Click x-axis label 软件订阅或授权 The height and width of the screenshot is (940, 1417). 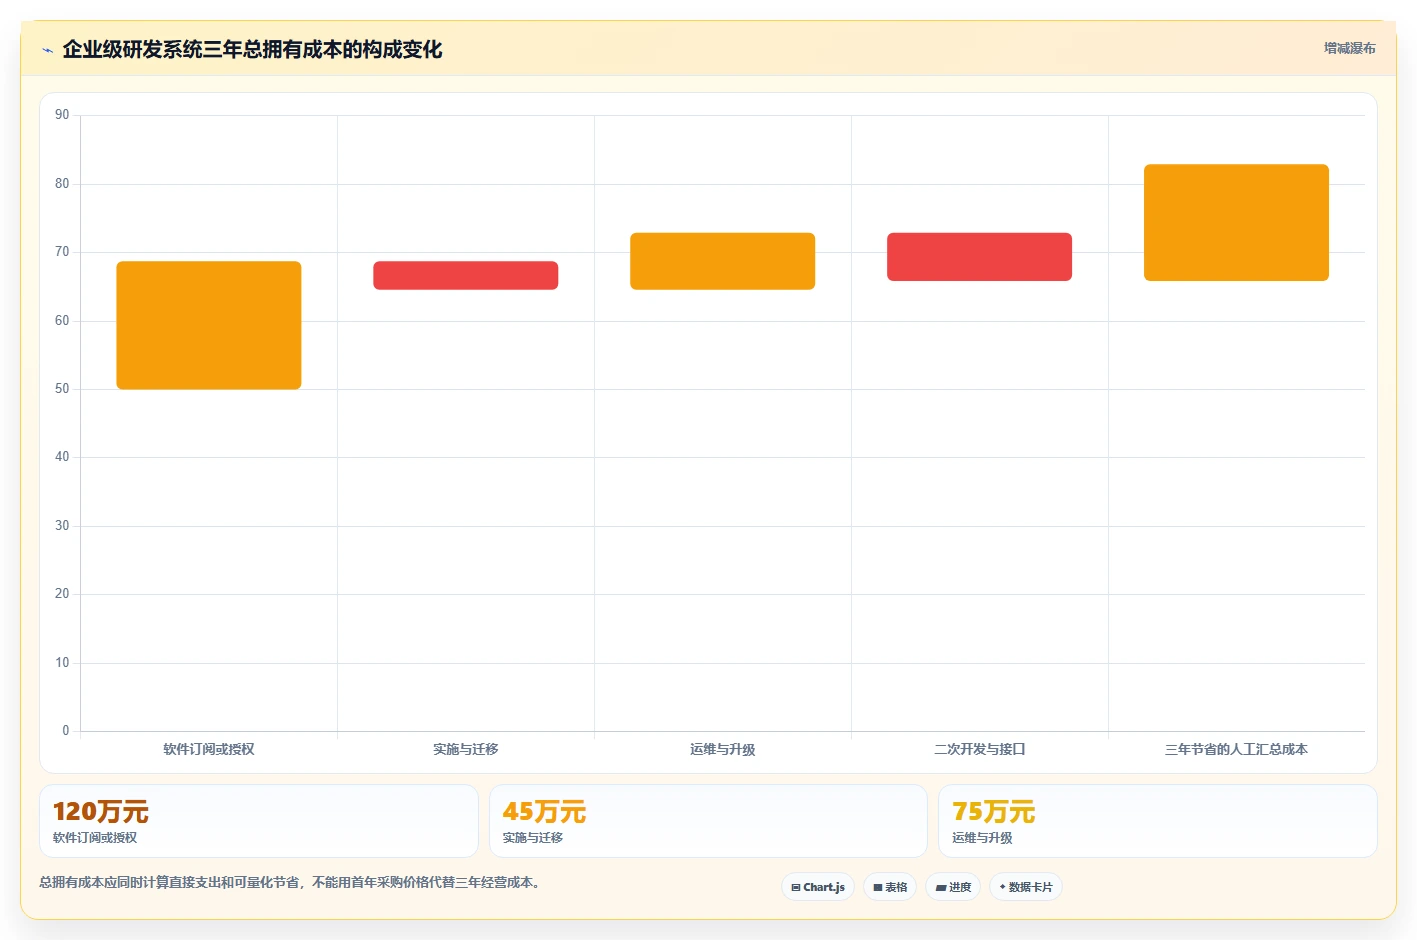point(209,749)
